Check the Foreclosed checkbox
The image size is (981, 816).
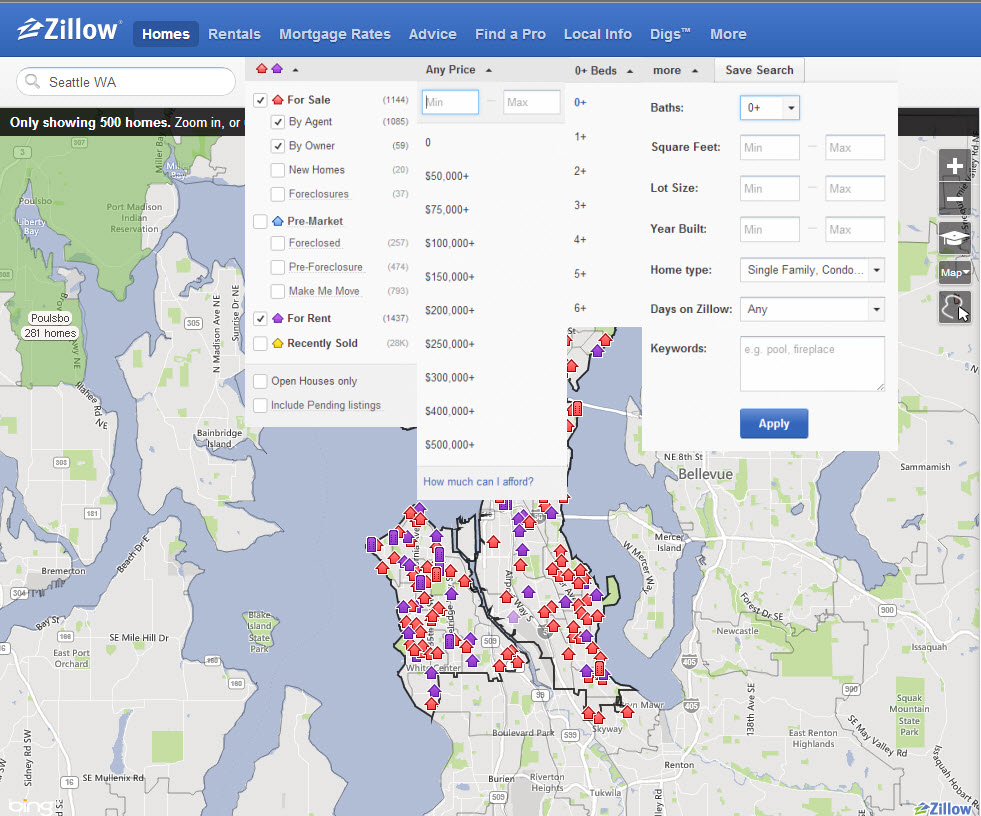coord(278,243)
